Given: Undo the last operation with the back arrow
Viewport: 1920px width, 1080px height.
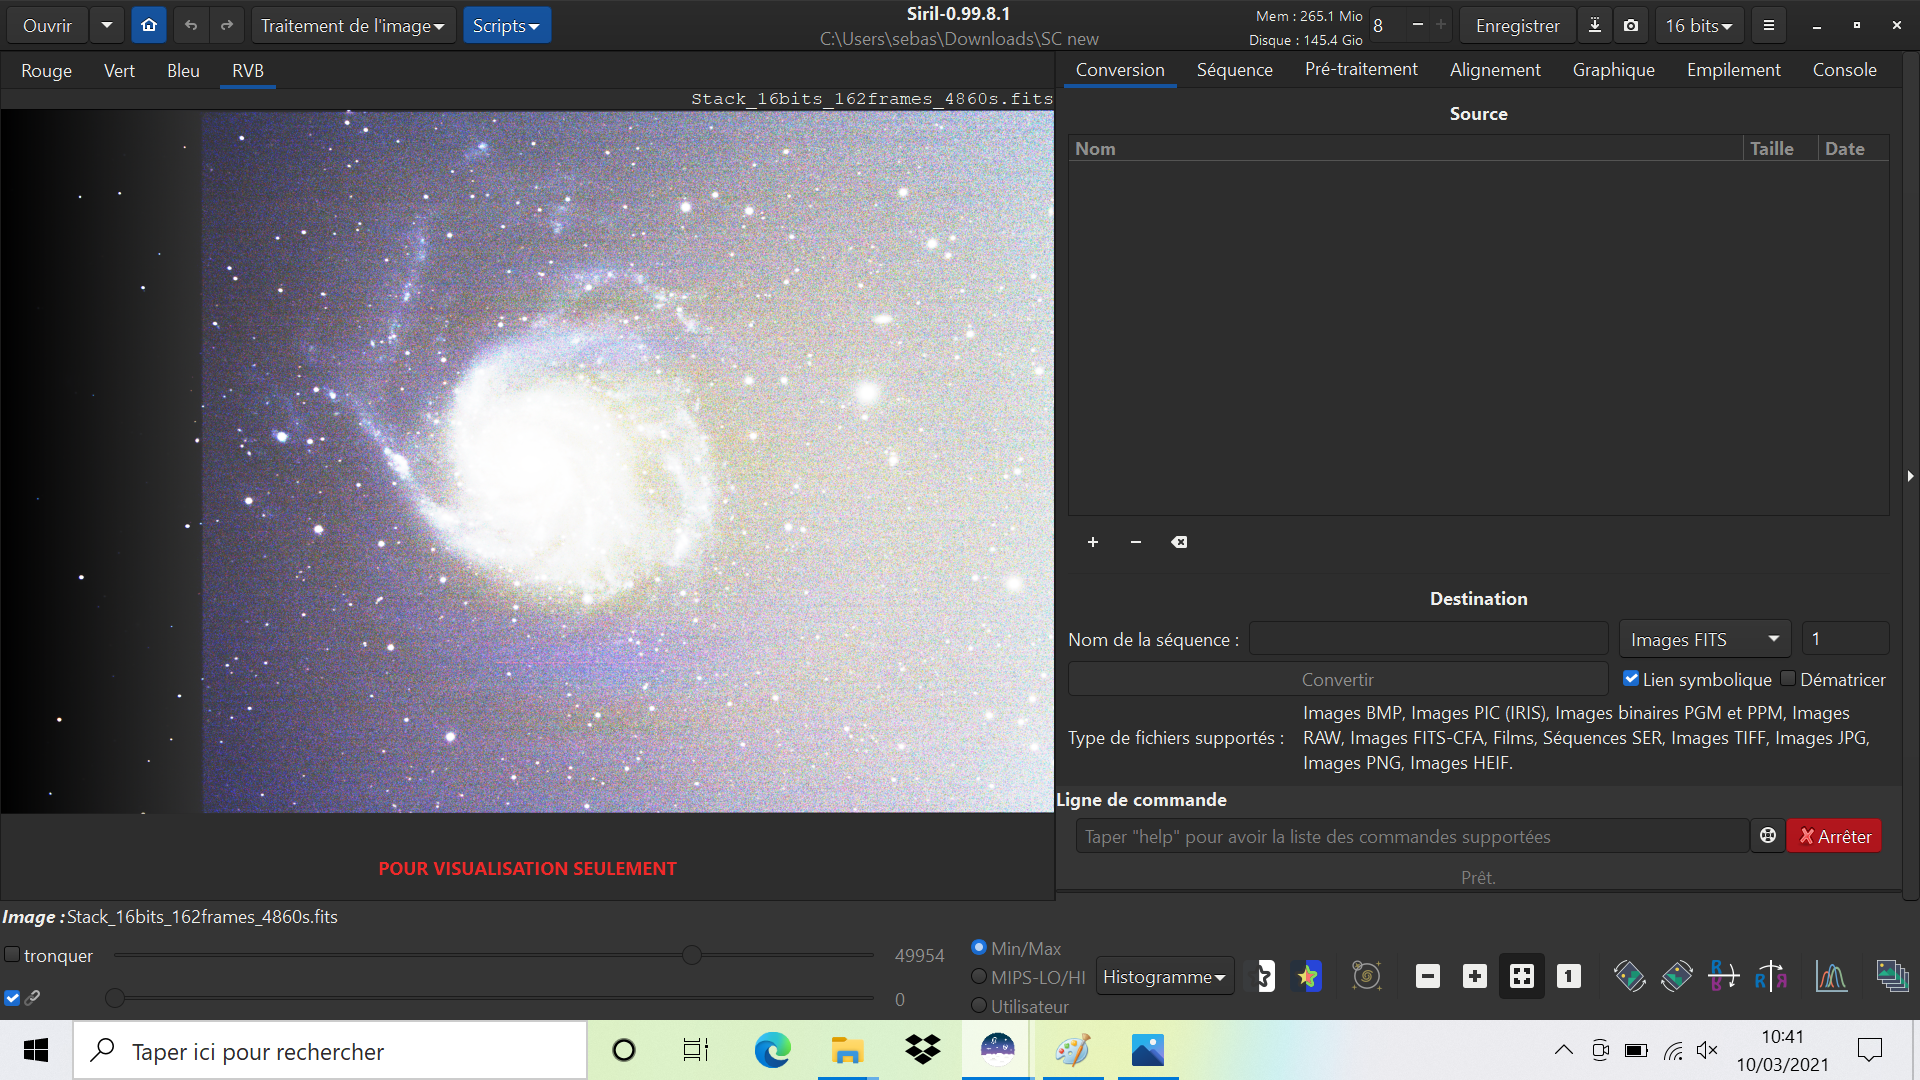Looking at the screenshot, I should pos(191,25).
